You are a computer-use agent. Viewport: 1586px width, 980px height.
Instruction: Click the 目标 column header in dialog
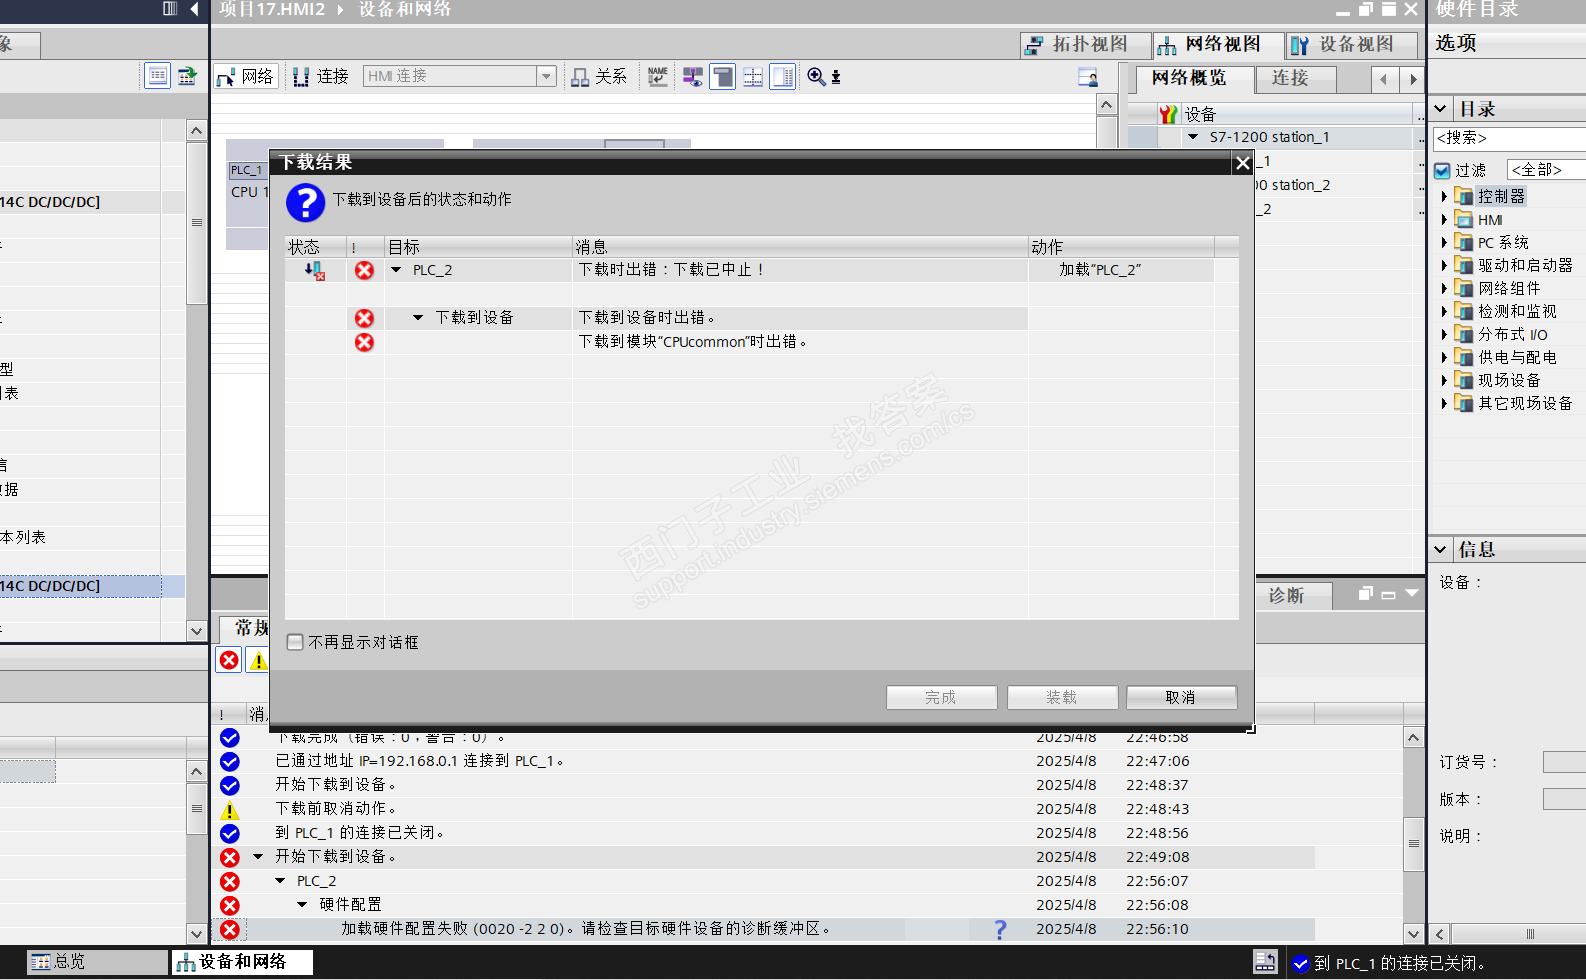[478, 247]
